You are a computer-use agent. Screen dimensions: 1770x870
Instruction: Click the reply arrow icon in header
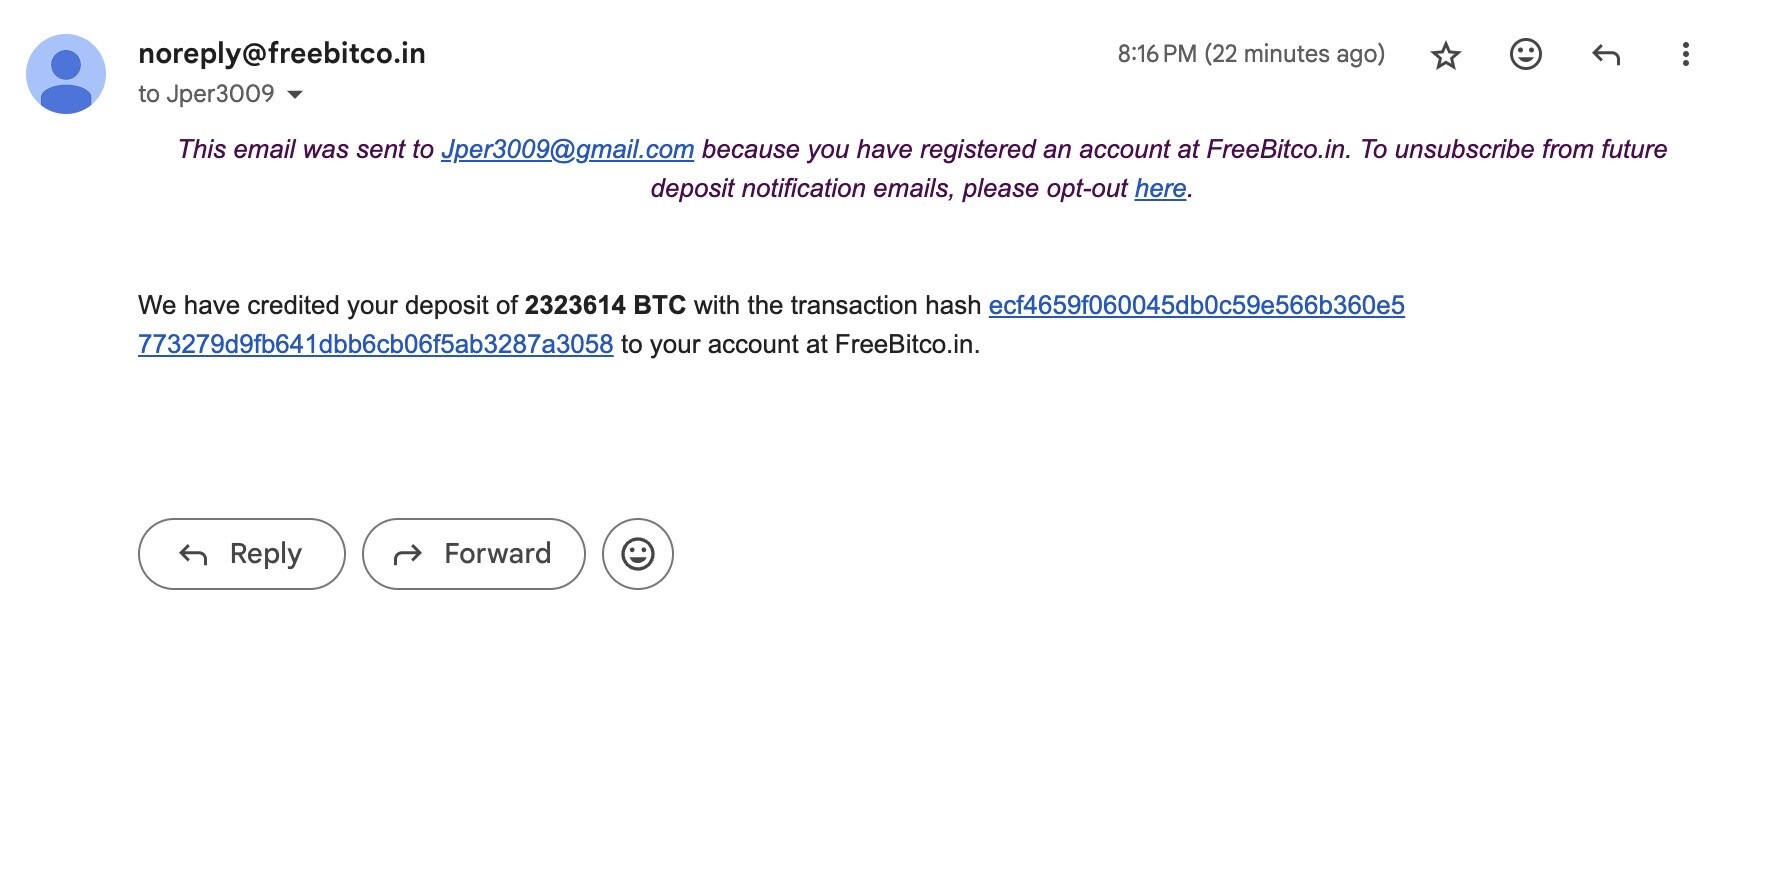tap(1605, 55)
